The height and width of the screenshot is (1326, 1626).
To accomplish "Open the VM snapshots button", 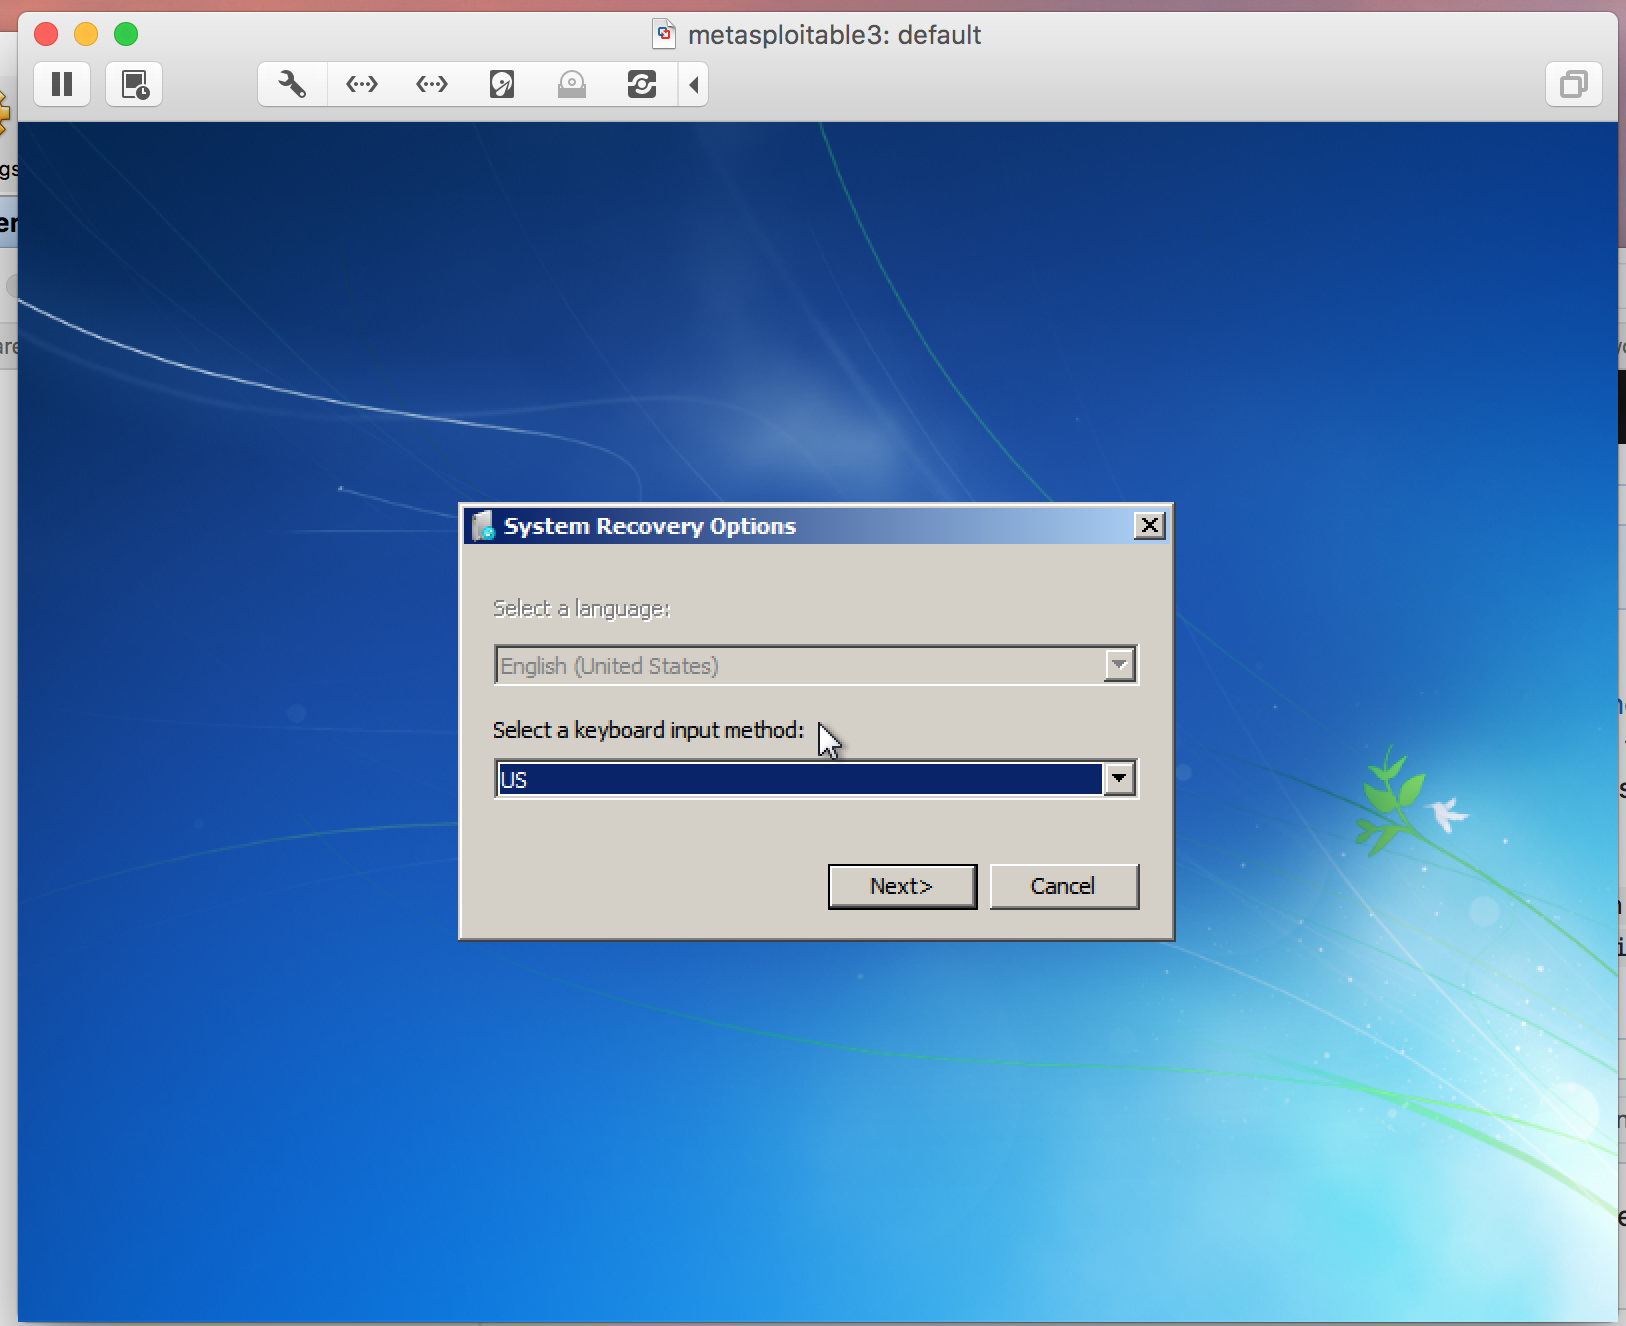I will (134, 84).
